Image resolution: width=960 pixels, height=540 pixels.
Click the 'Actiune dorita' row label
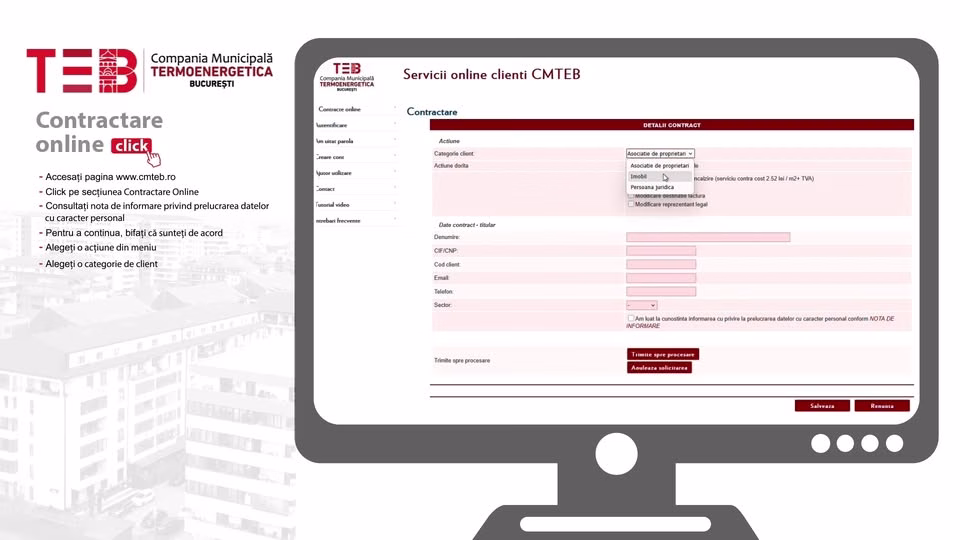coord(451,166)
